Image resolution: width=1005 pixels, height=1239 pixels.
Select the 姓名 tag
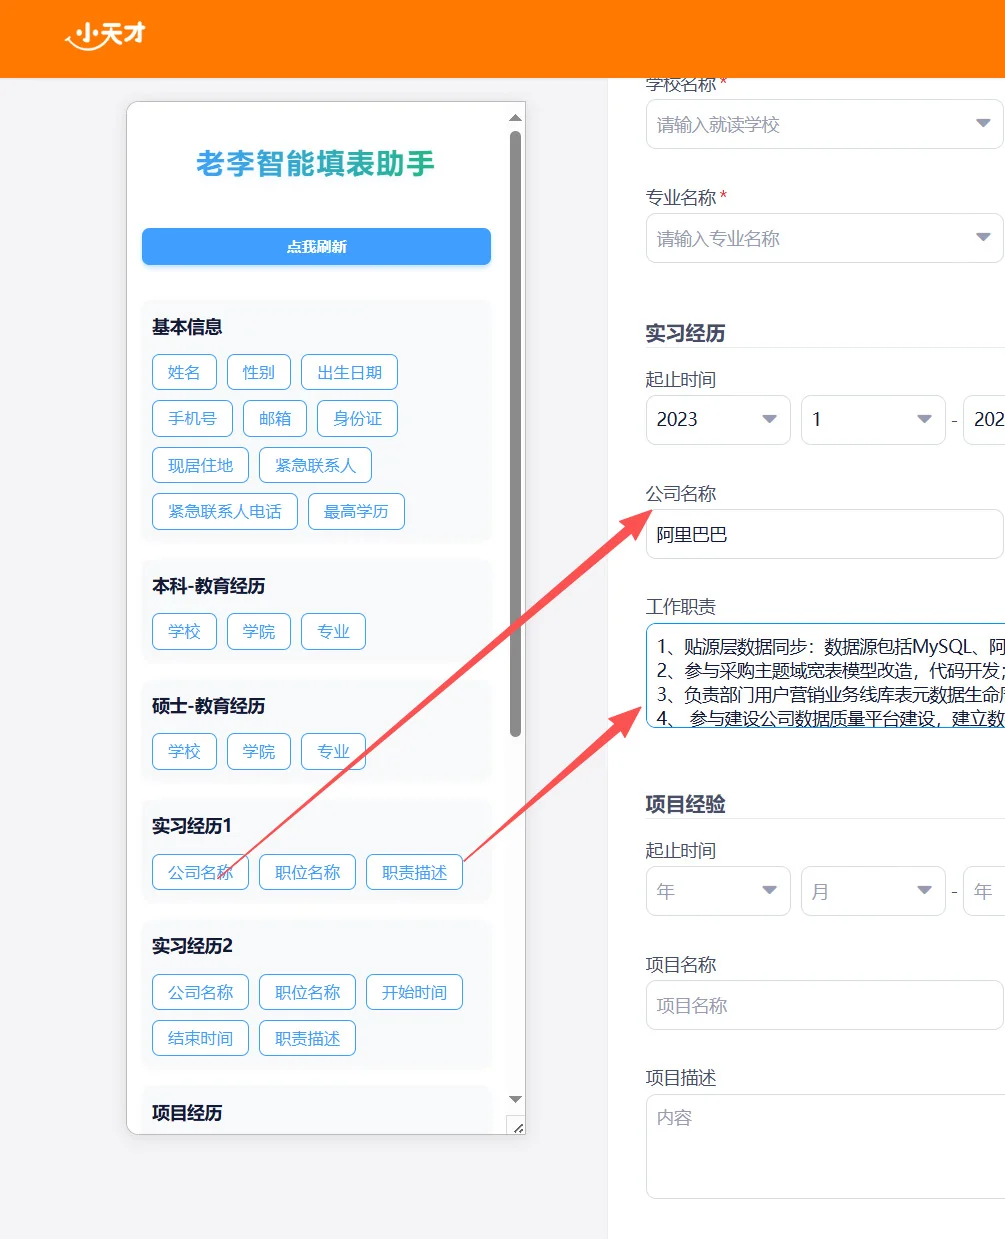pos(184,372)
